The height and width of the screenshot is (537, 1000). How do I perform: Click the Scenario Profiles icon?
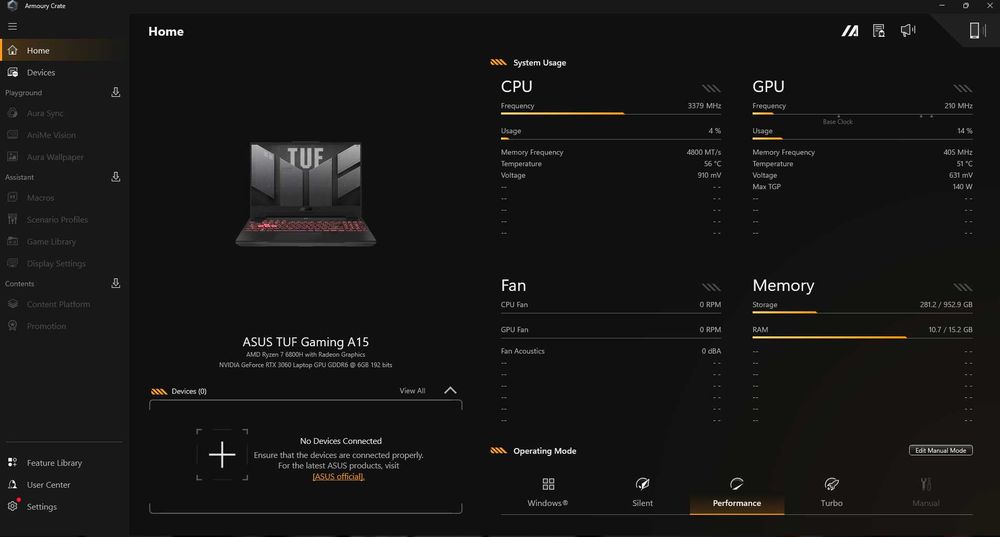[x=12, y=219]
